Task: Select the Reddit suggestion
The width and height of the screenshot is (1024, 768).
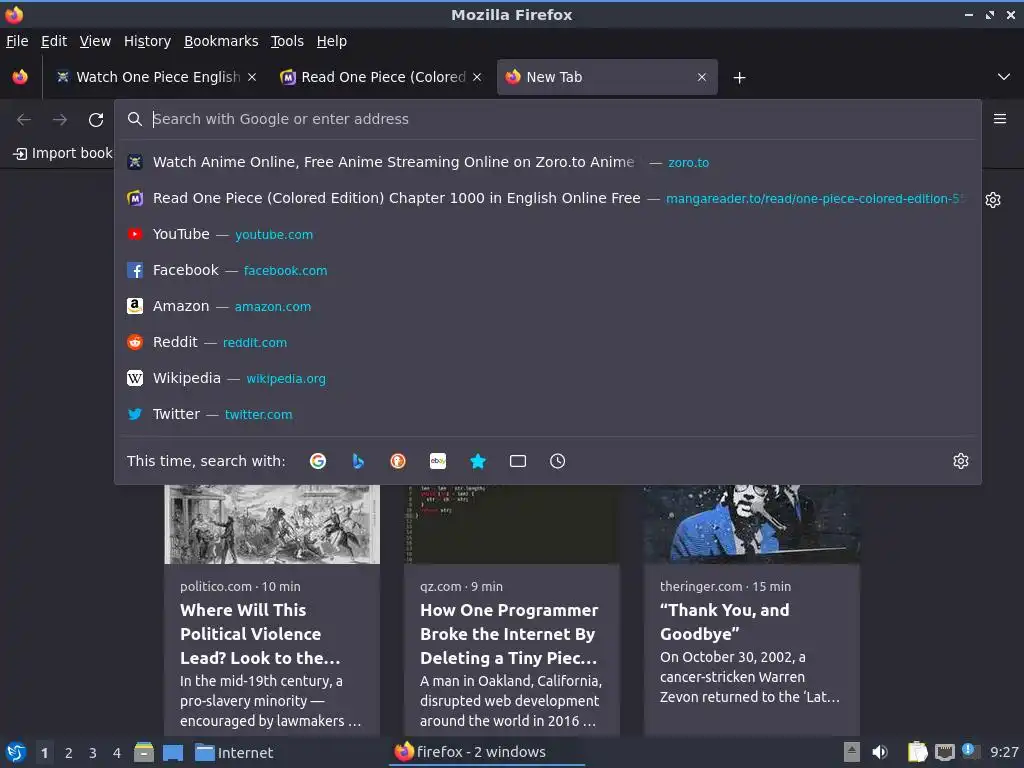Action: point(547,342)
